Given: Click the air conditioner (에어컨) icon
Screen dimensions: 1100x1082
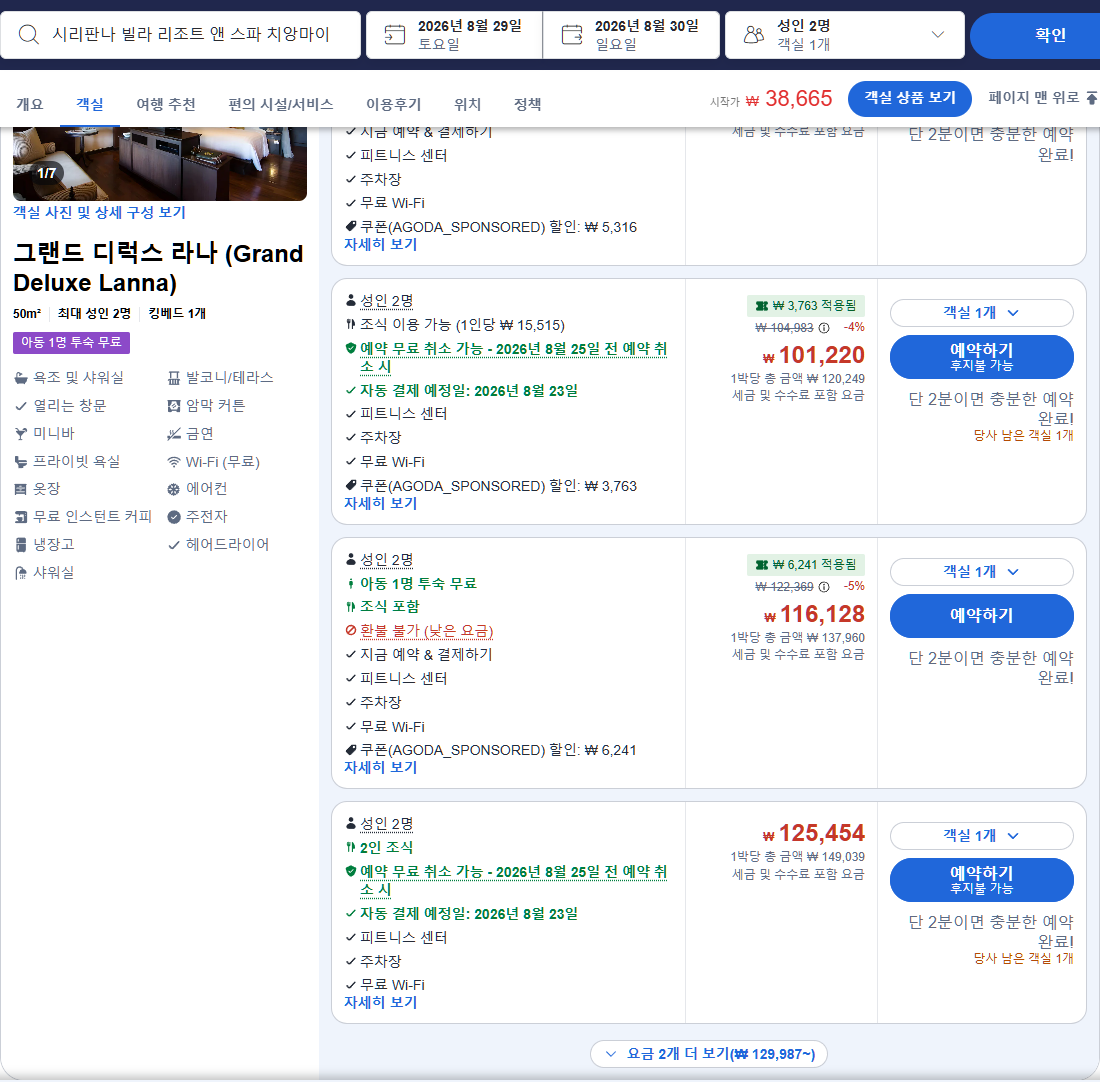Looking at the screenshot, I should pos(174,489).
